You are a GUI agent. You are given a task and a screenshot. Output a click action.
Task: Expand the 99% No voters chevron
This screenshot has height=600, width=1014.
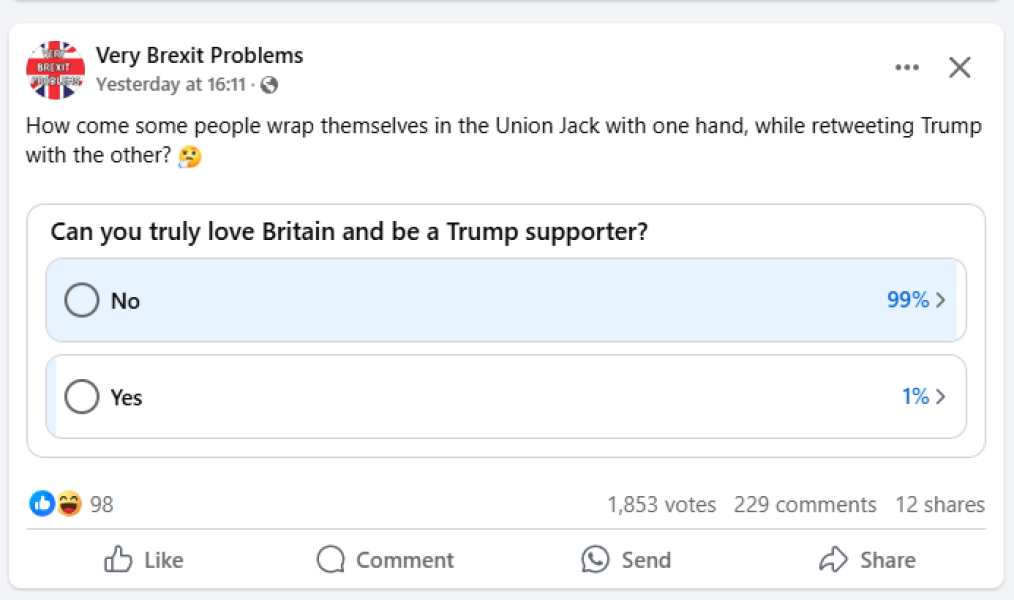(x=940, y=300)
